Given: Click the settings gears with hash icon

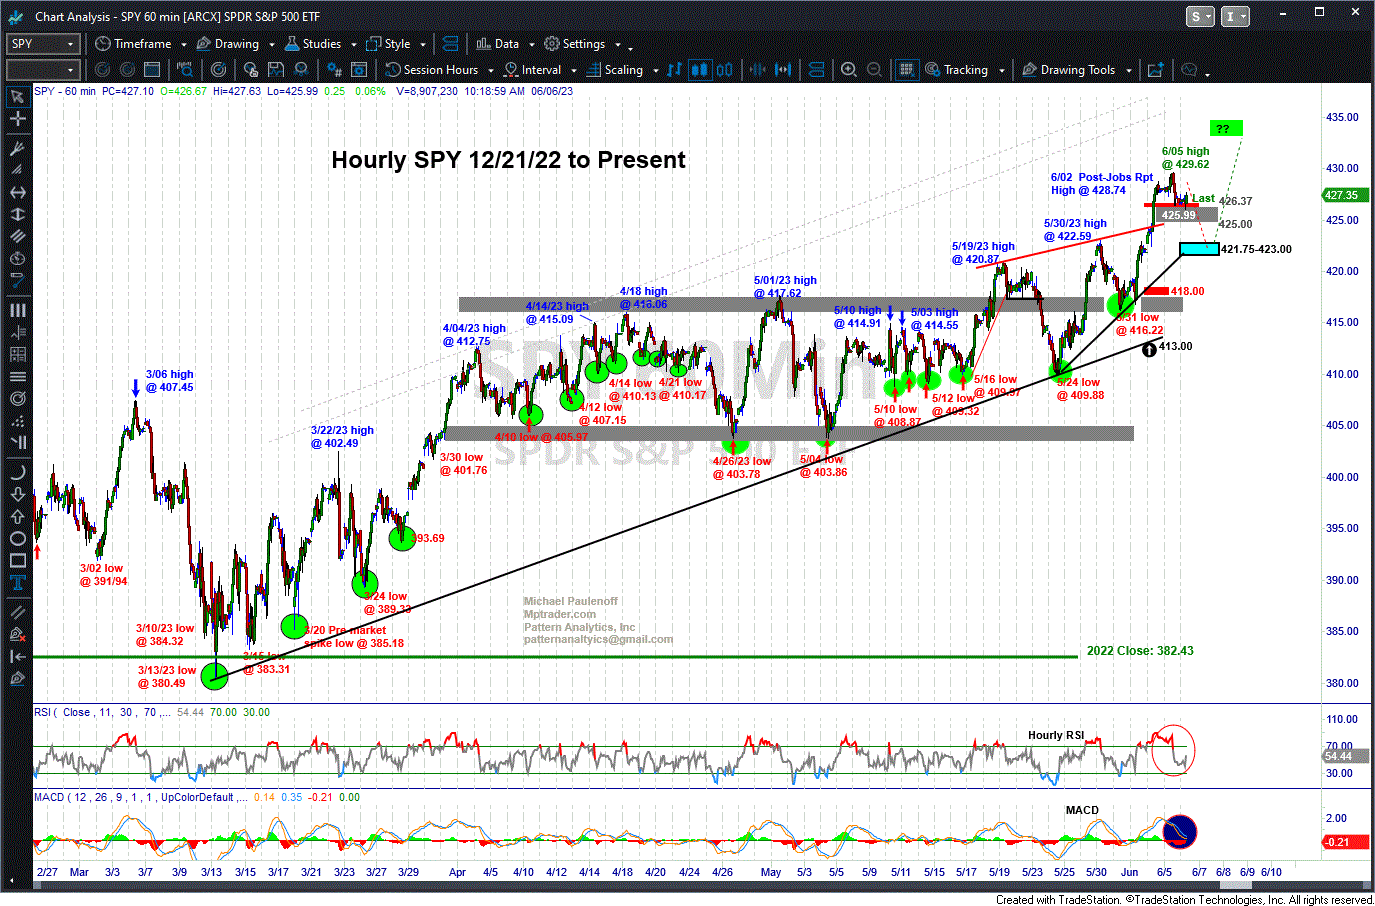Looking at the screenshot, I should pyautogui.click(x=335, y=70).
